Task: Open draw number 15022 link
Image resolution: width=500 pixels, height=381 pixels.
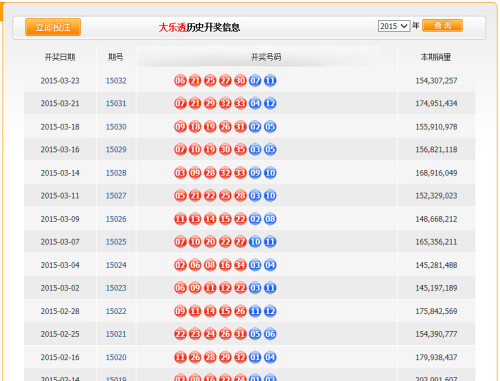Action: click(116, 311)
